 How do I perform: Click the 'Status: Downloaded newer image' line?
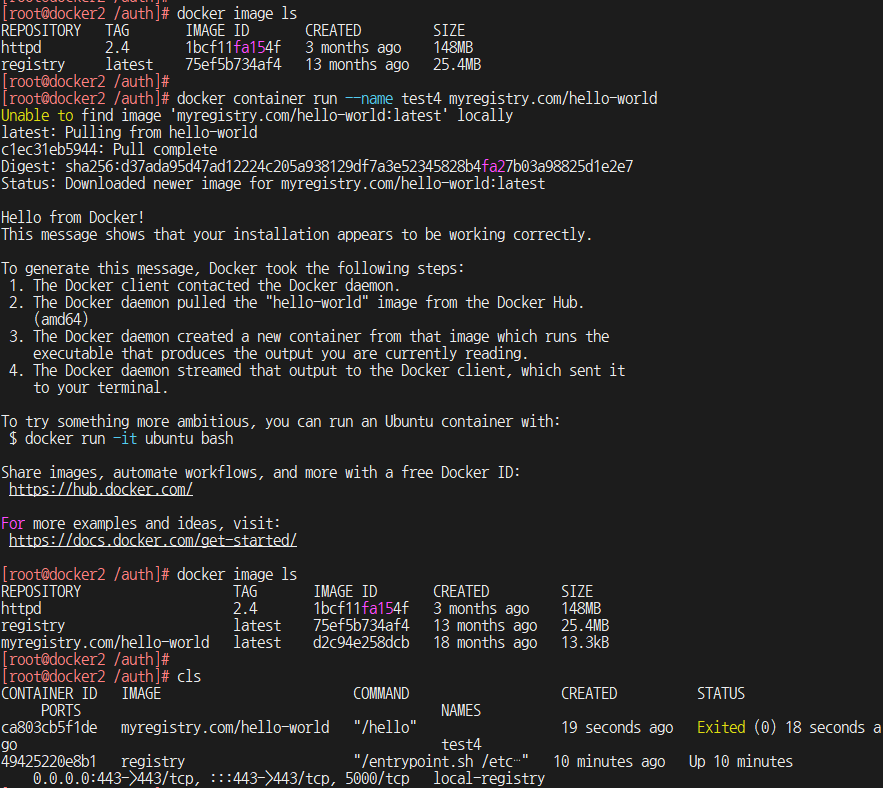(x=273, y=184)
